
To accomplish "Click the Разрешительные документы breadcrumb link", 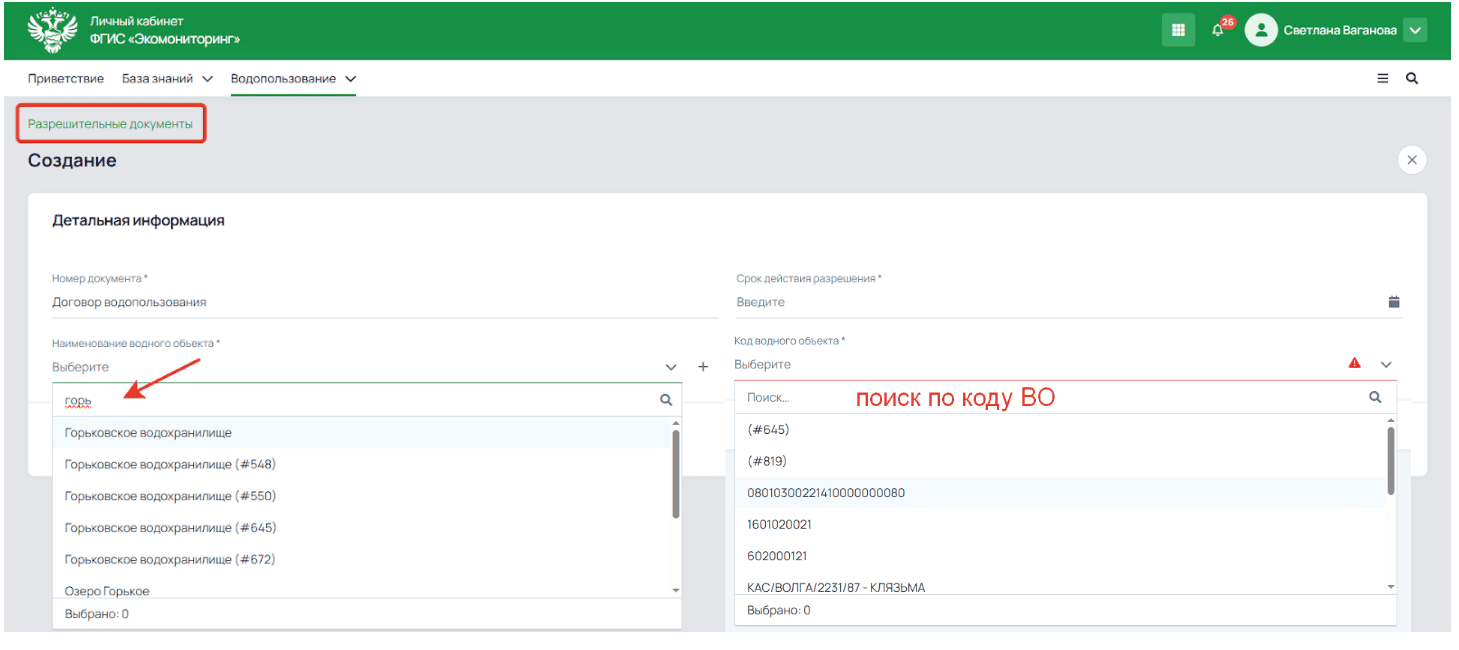I will (110, 124).
